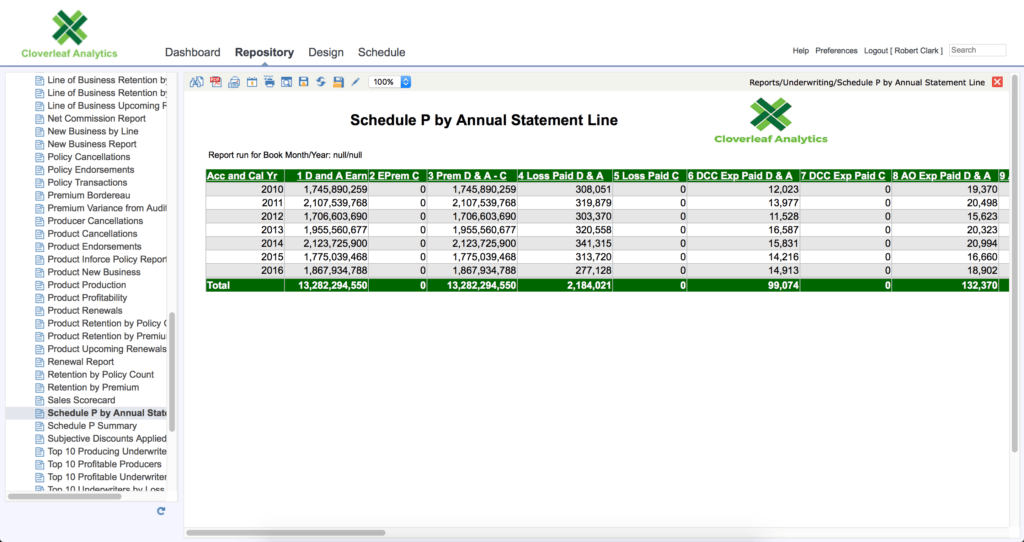
Task: Click the 'Acc and Cal Yr' column header
Action: tap(245, 176)
